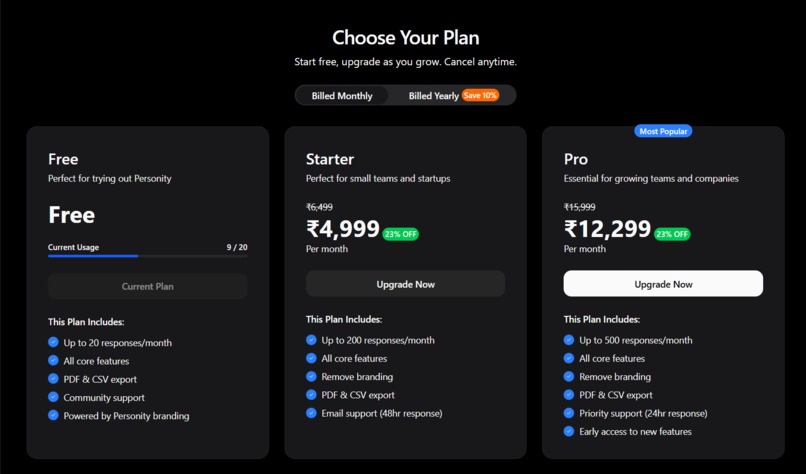Click the 23% OFF badge on Starter
The height and width of the screenshot is (474, 806).
[x=400, y=234]
